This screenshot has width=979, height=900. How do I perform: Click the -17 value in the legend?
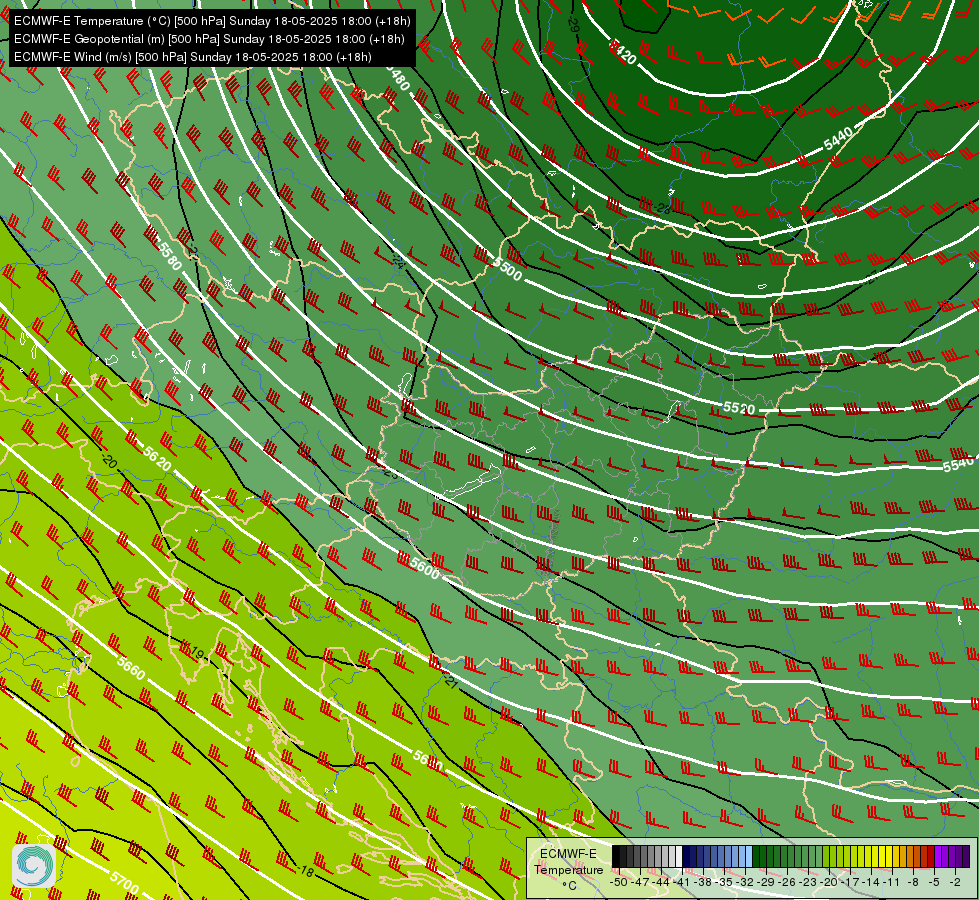pos(852,882)
